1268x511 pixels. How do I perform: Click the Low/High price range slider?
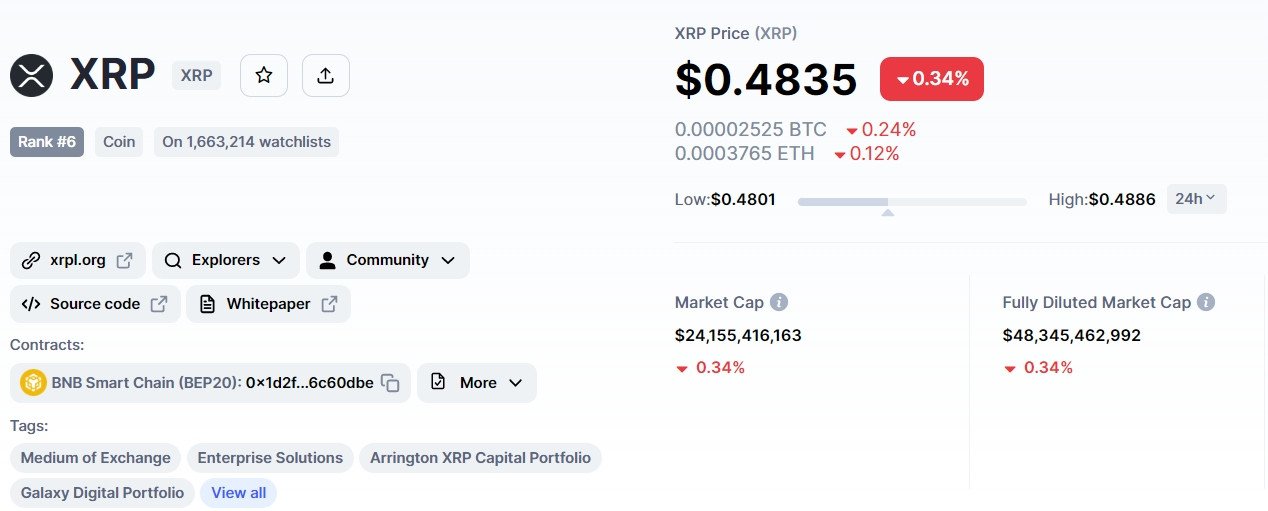click(911, 202)
